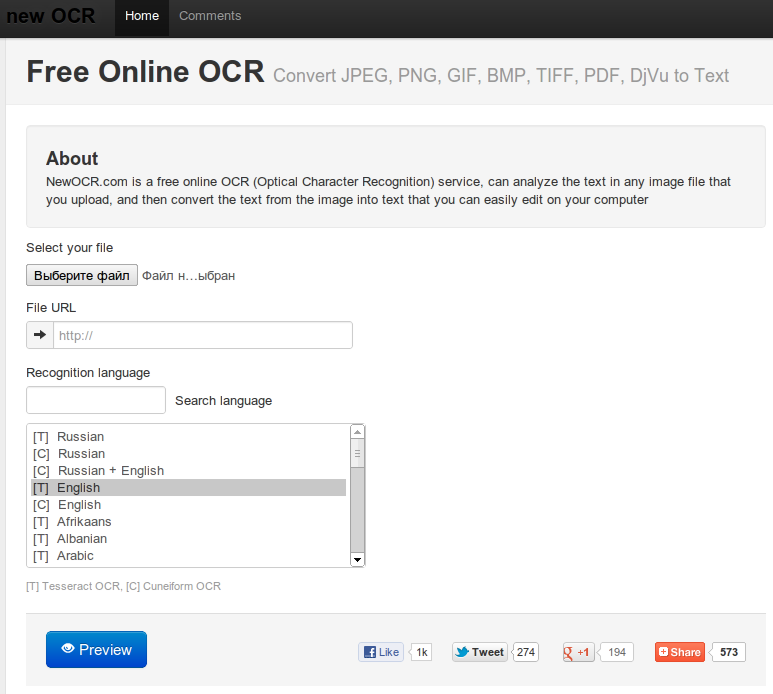Click the orange Share button
Image resolution: width=773 pixels, height=694 pixels.
tap(680, 652)
